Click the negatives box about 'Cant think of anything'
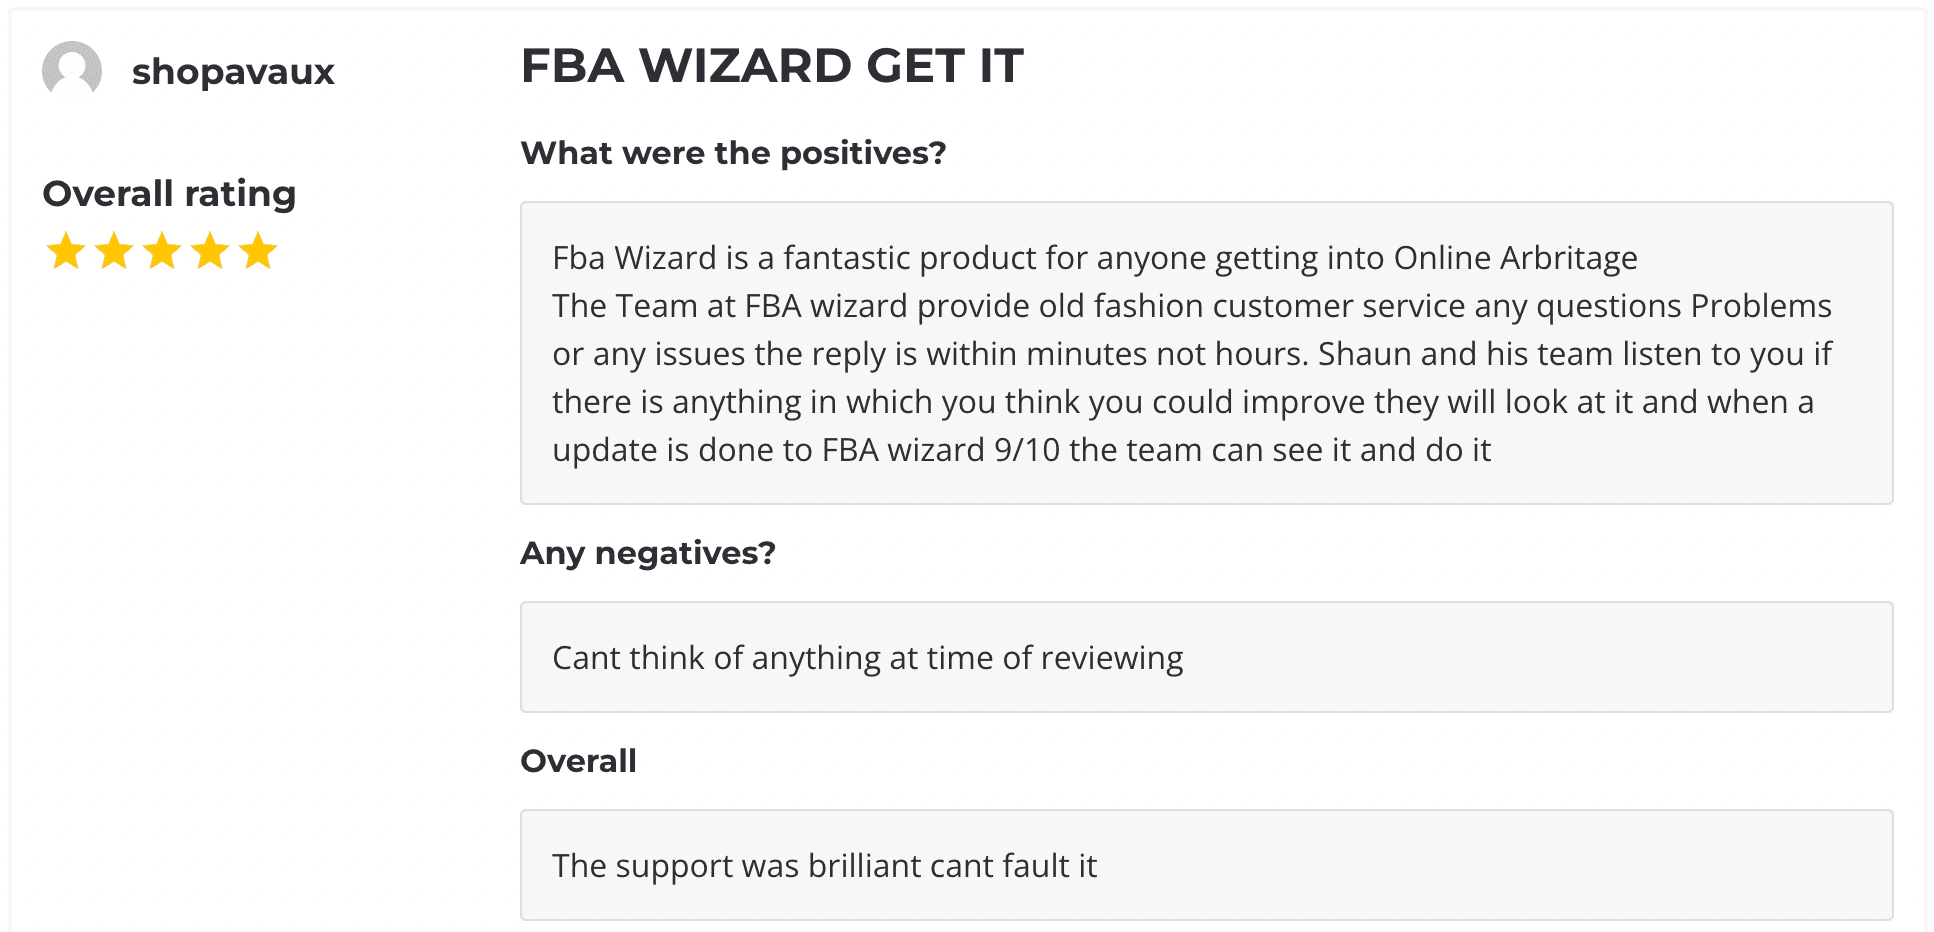1934x932 pixels. pyautogui.click(x=1206, y=657)
